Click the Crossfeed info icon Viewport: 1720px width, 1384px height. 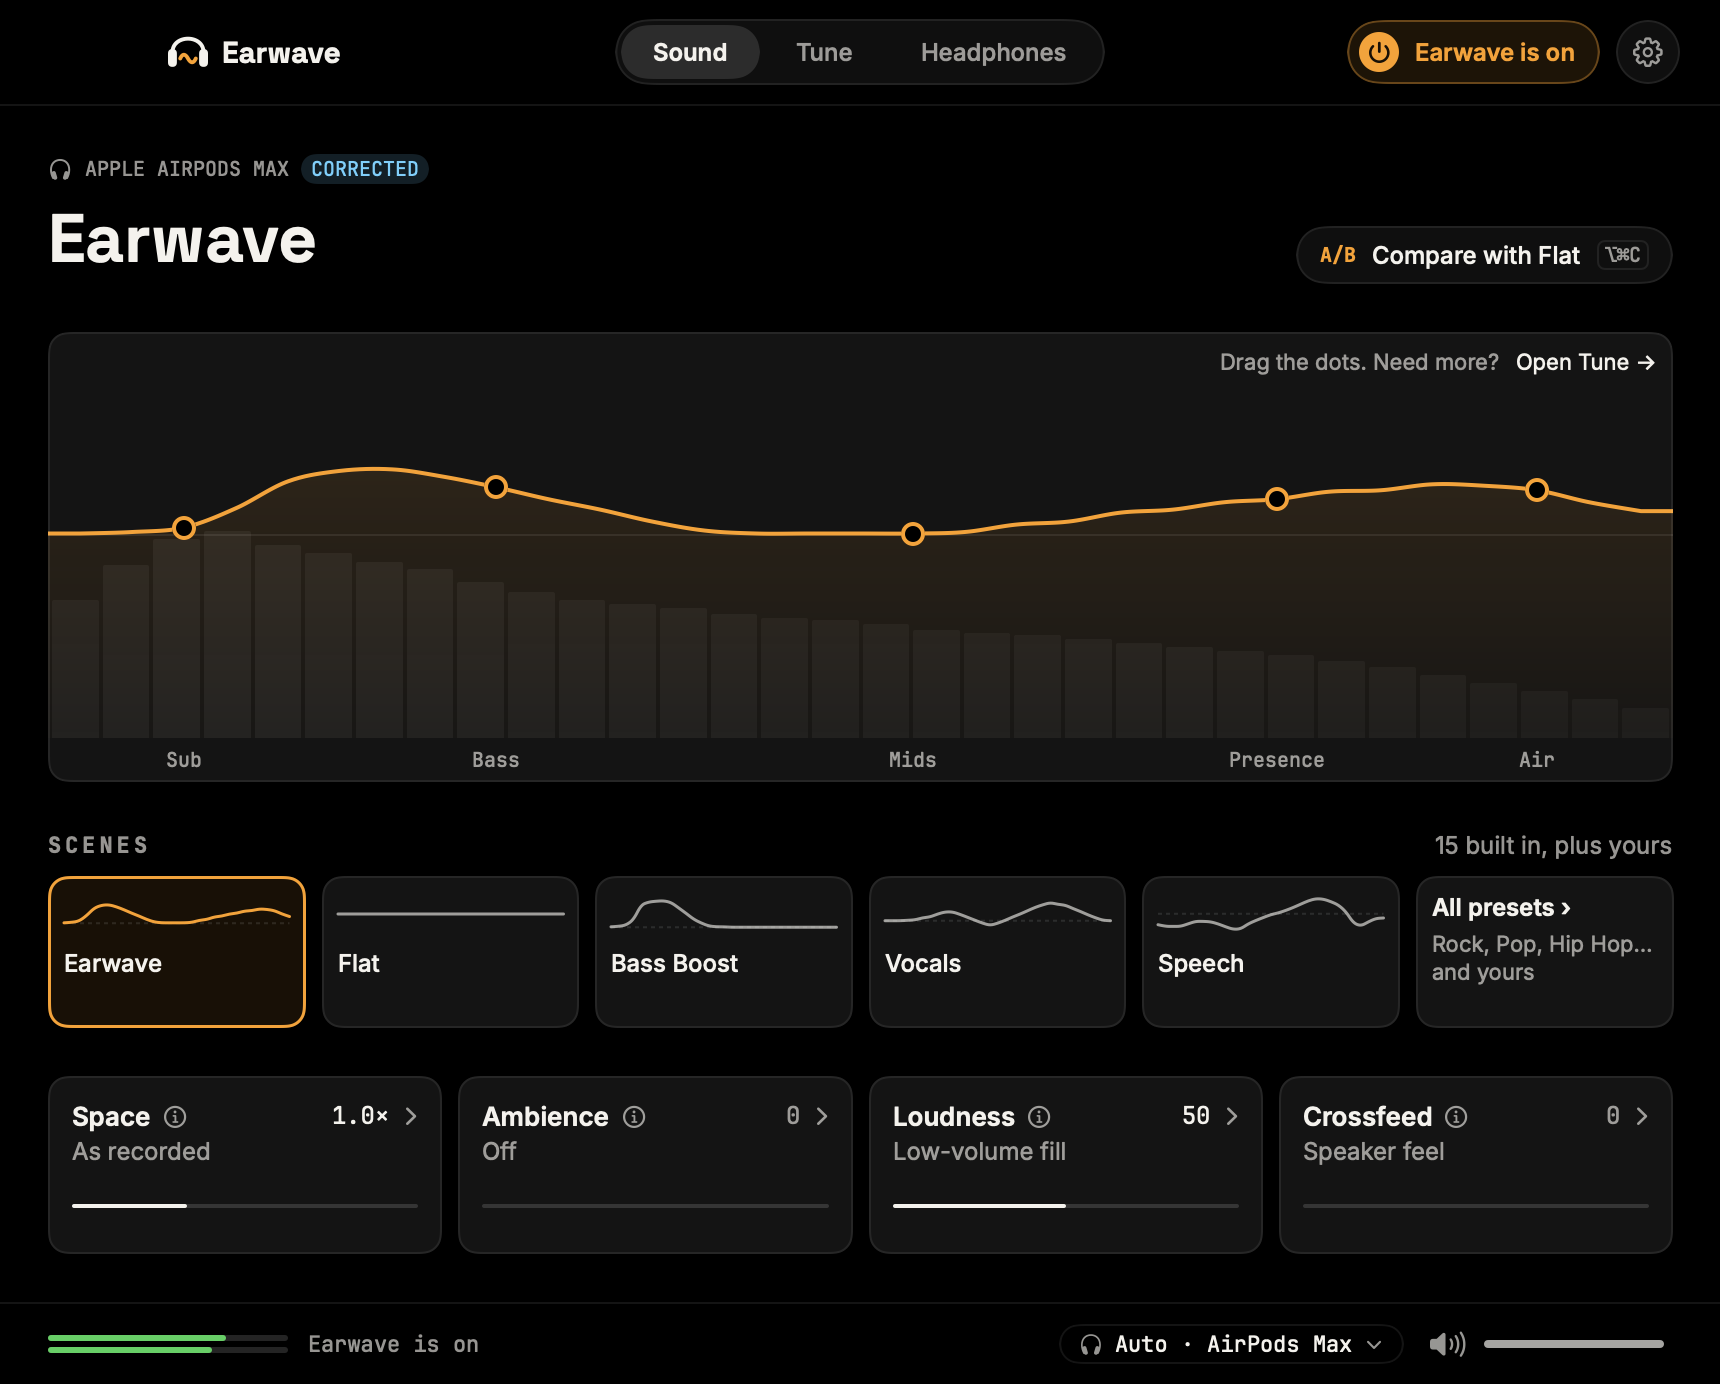tap(1456, 1116)
